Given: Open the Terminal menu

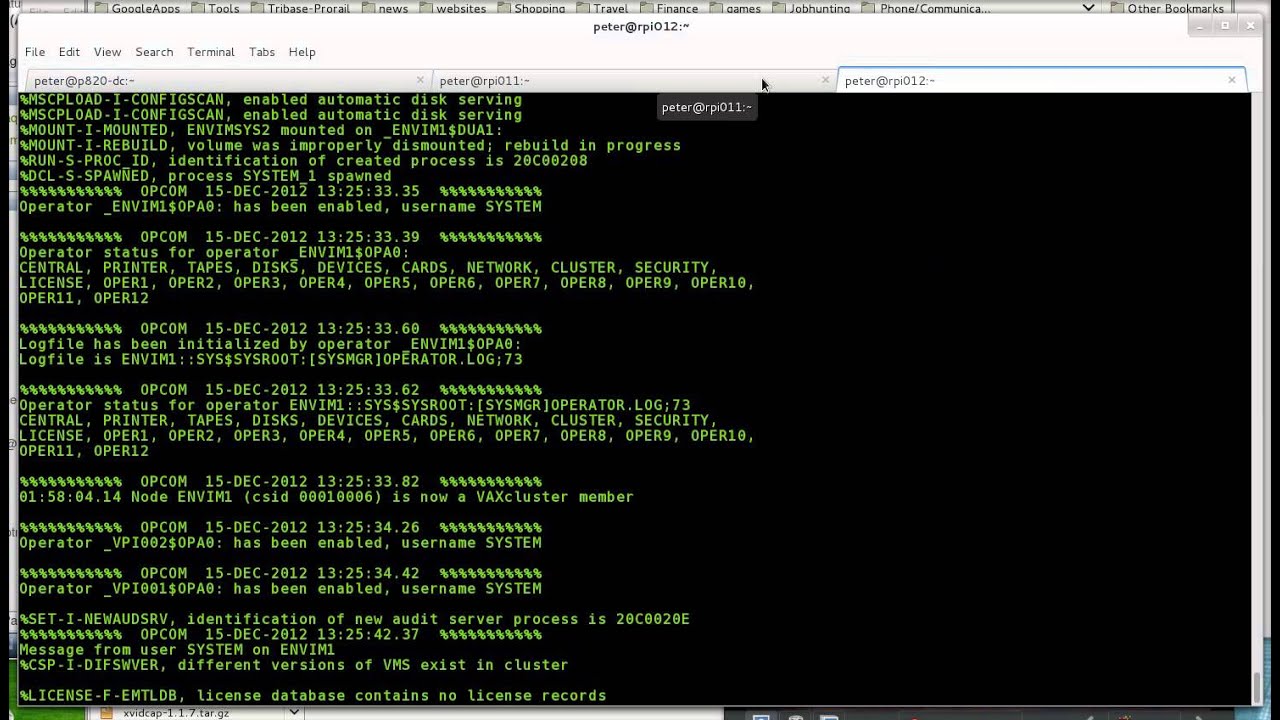Looking at the screenshot, I should coord(211,52).
